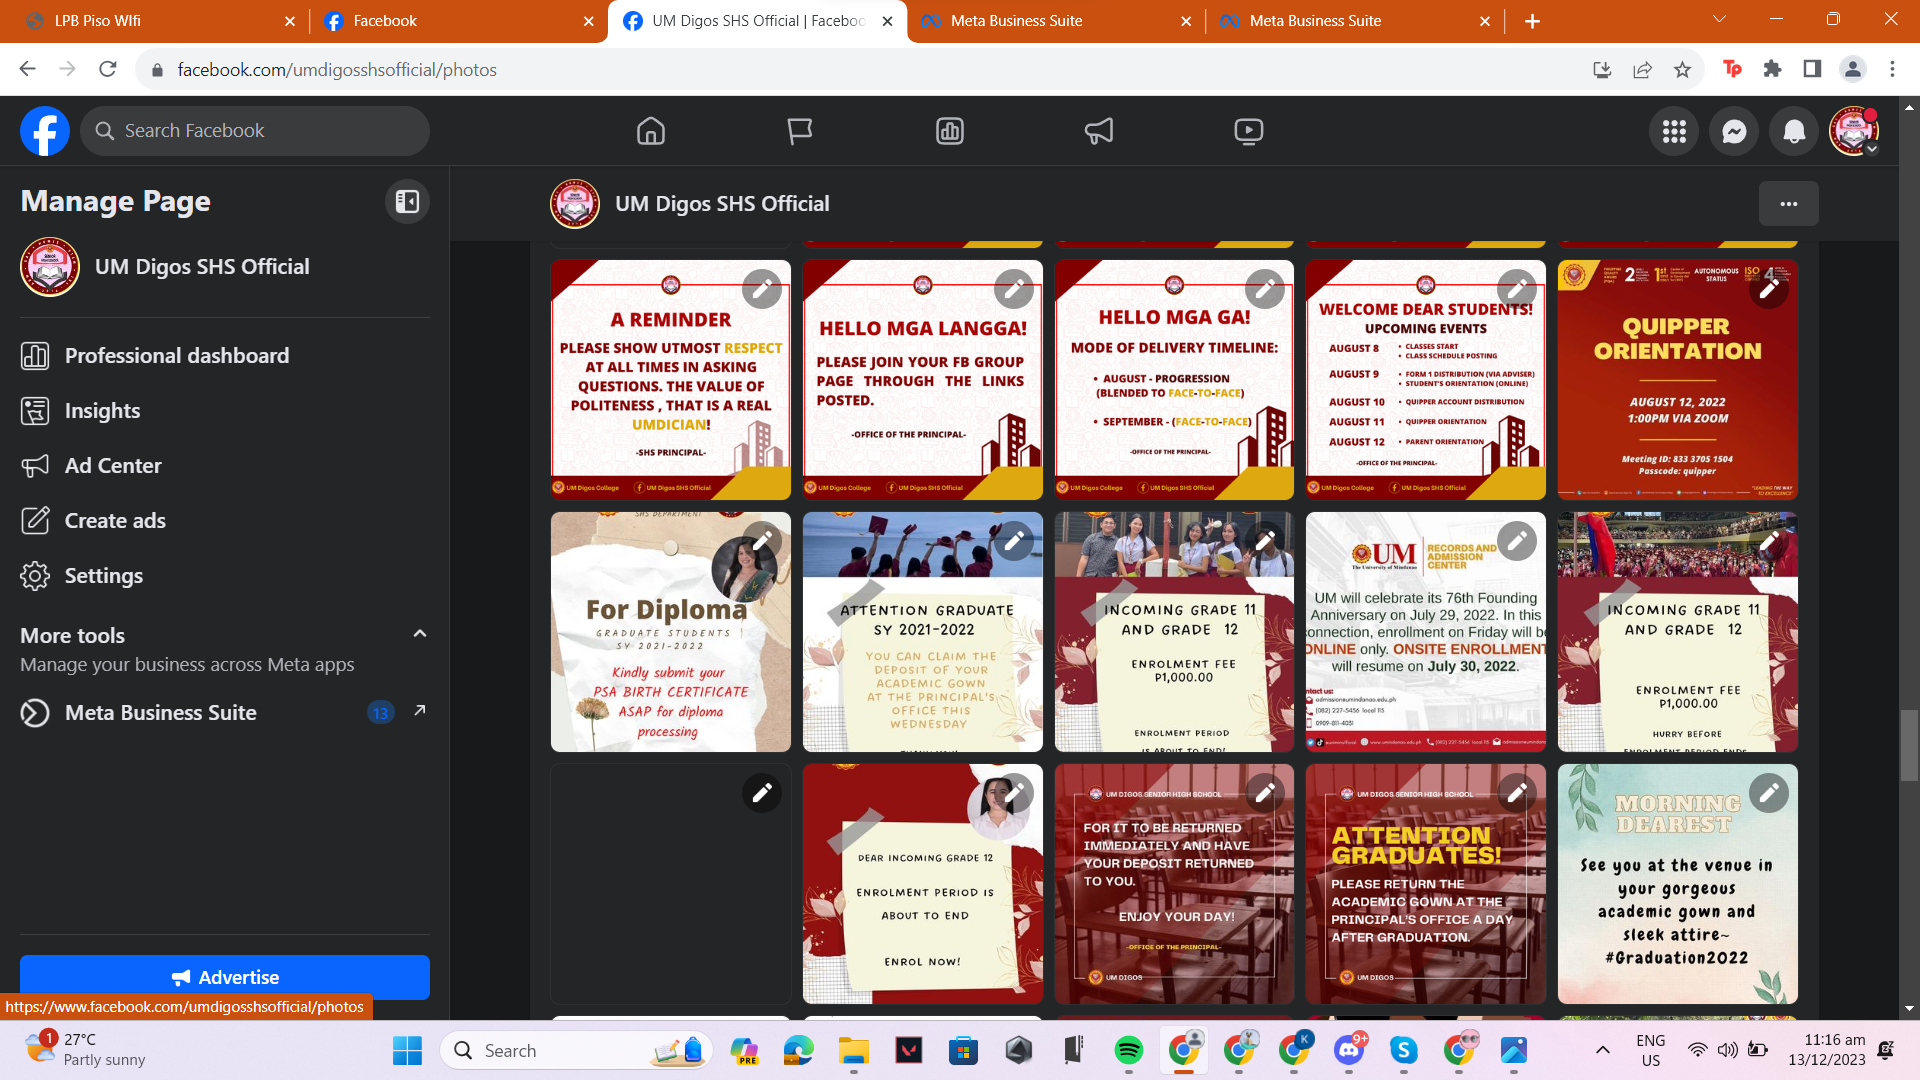Edit the HELLO MGA GA photo pencil icon
The image size is (1920, 1080).
pyautogui.click(x=1265, y=289)
